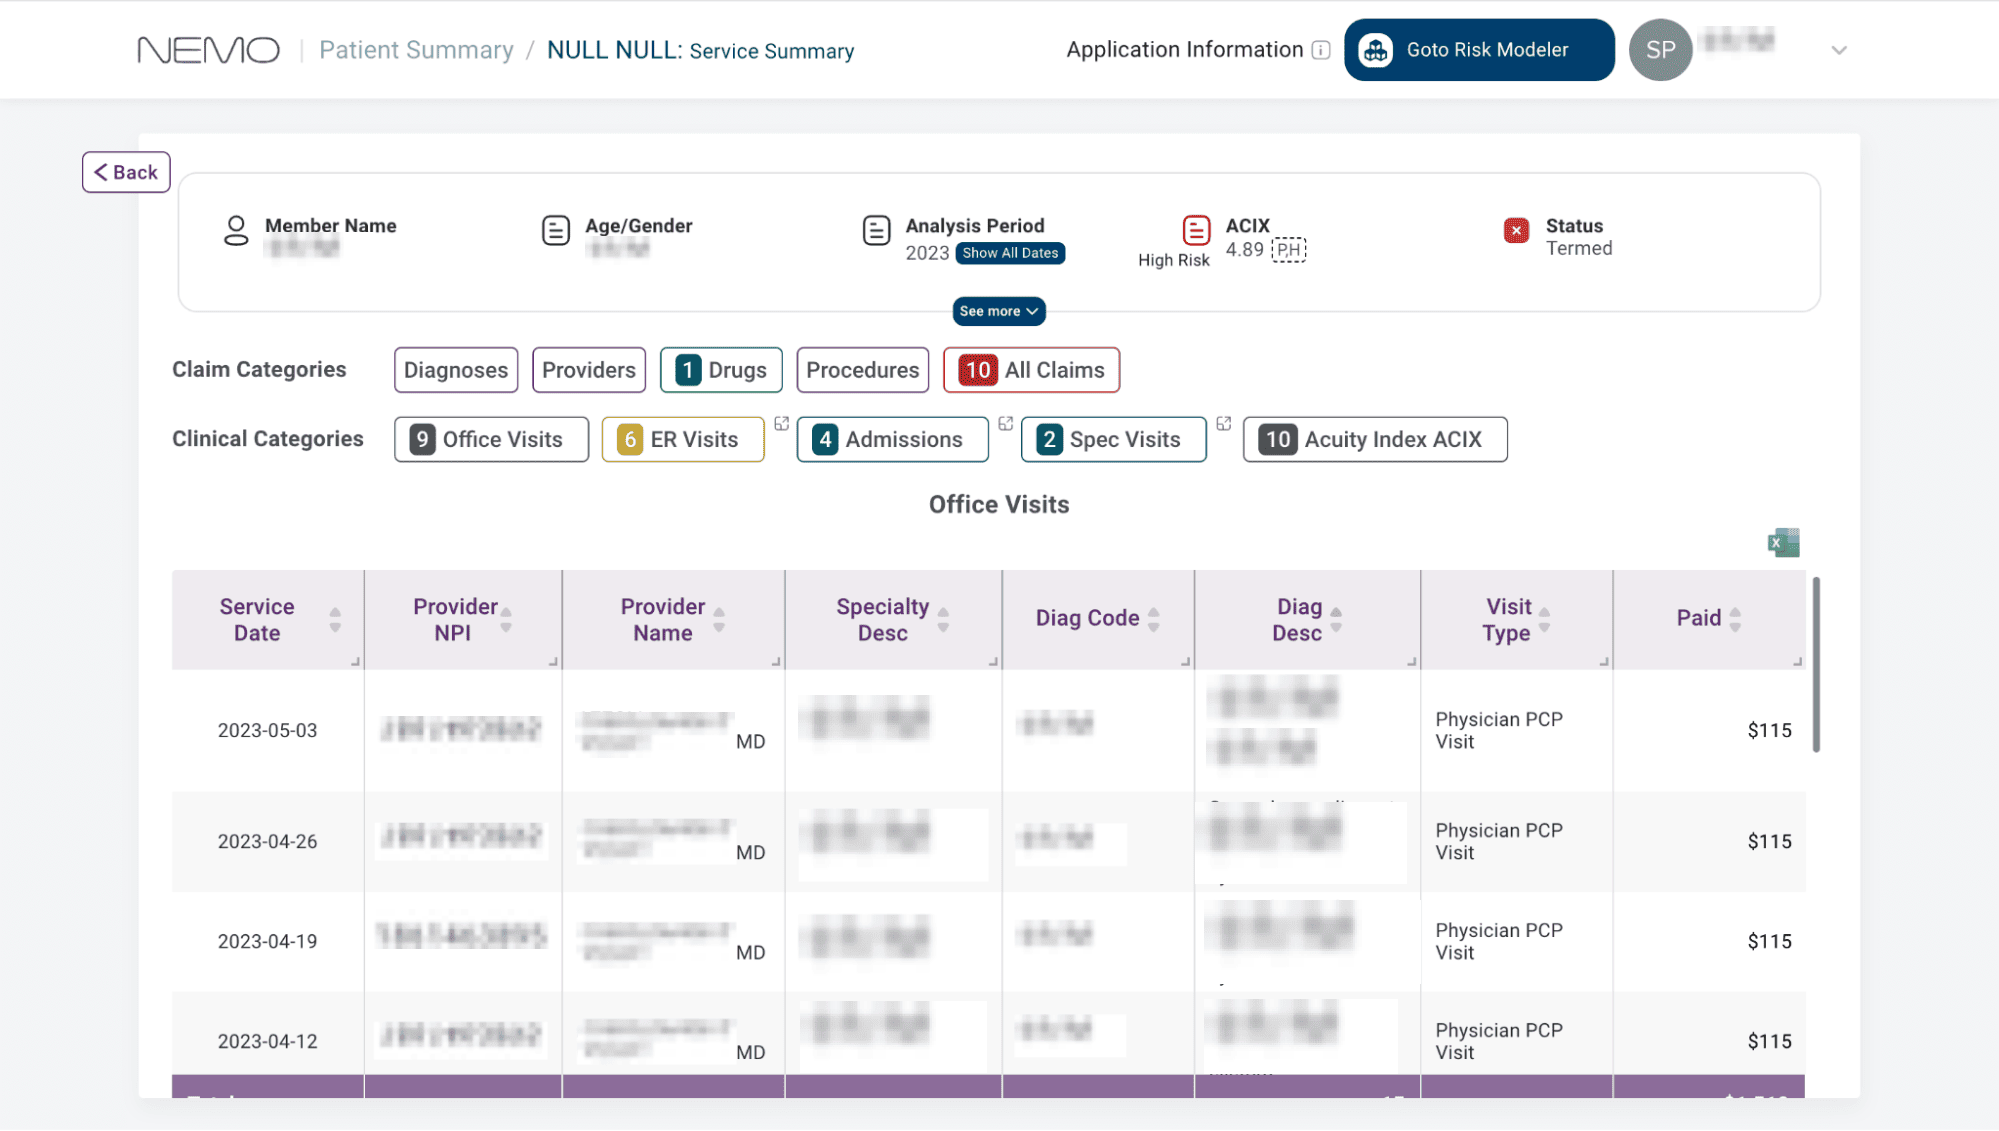
Task: Open the pop-out icon next to Admissions
Action: pyautogui.click(x=1005, y=424)
